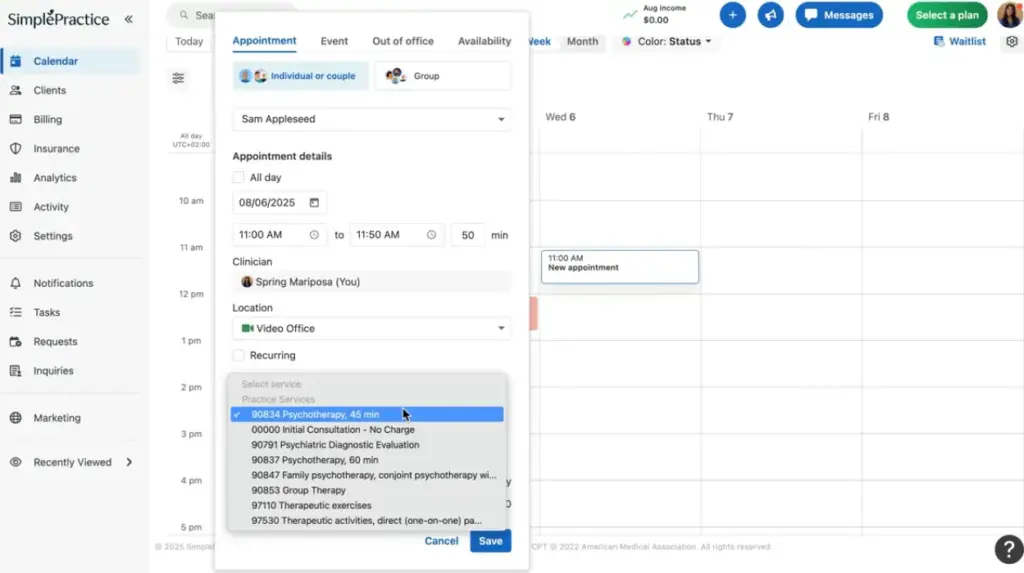Enable the Recurring checkbox
This screenshot has height=573, width=1024.
point(238,355)
